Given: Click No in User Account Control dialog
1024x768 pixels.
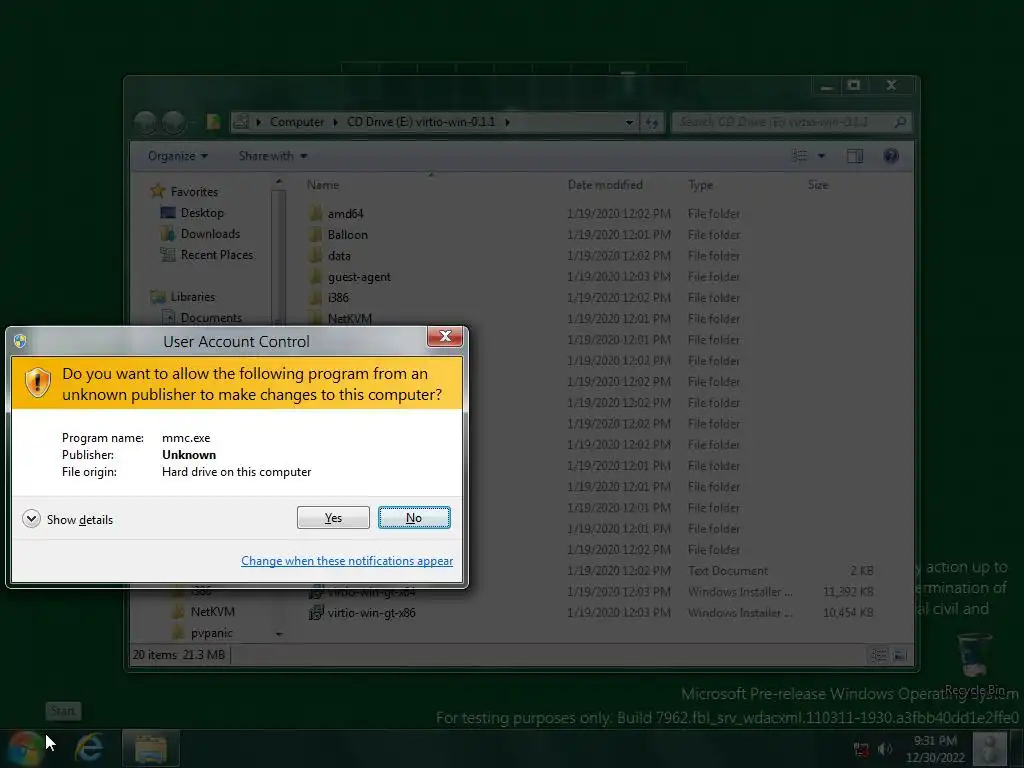Looking at the screenshot, I should (414, 518).
